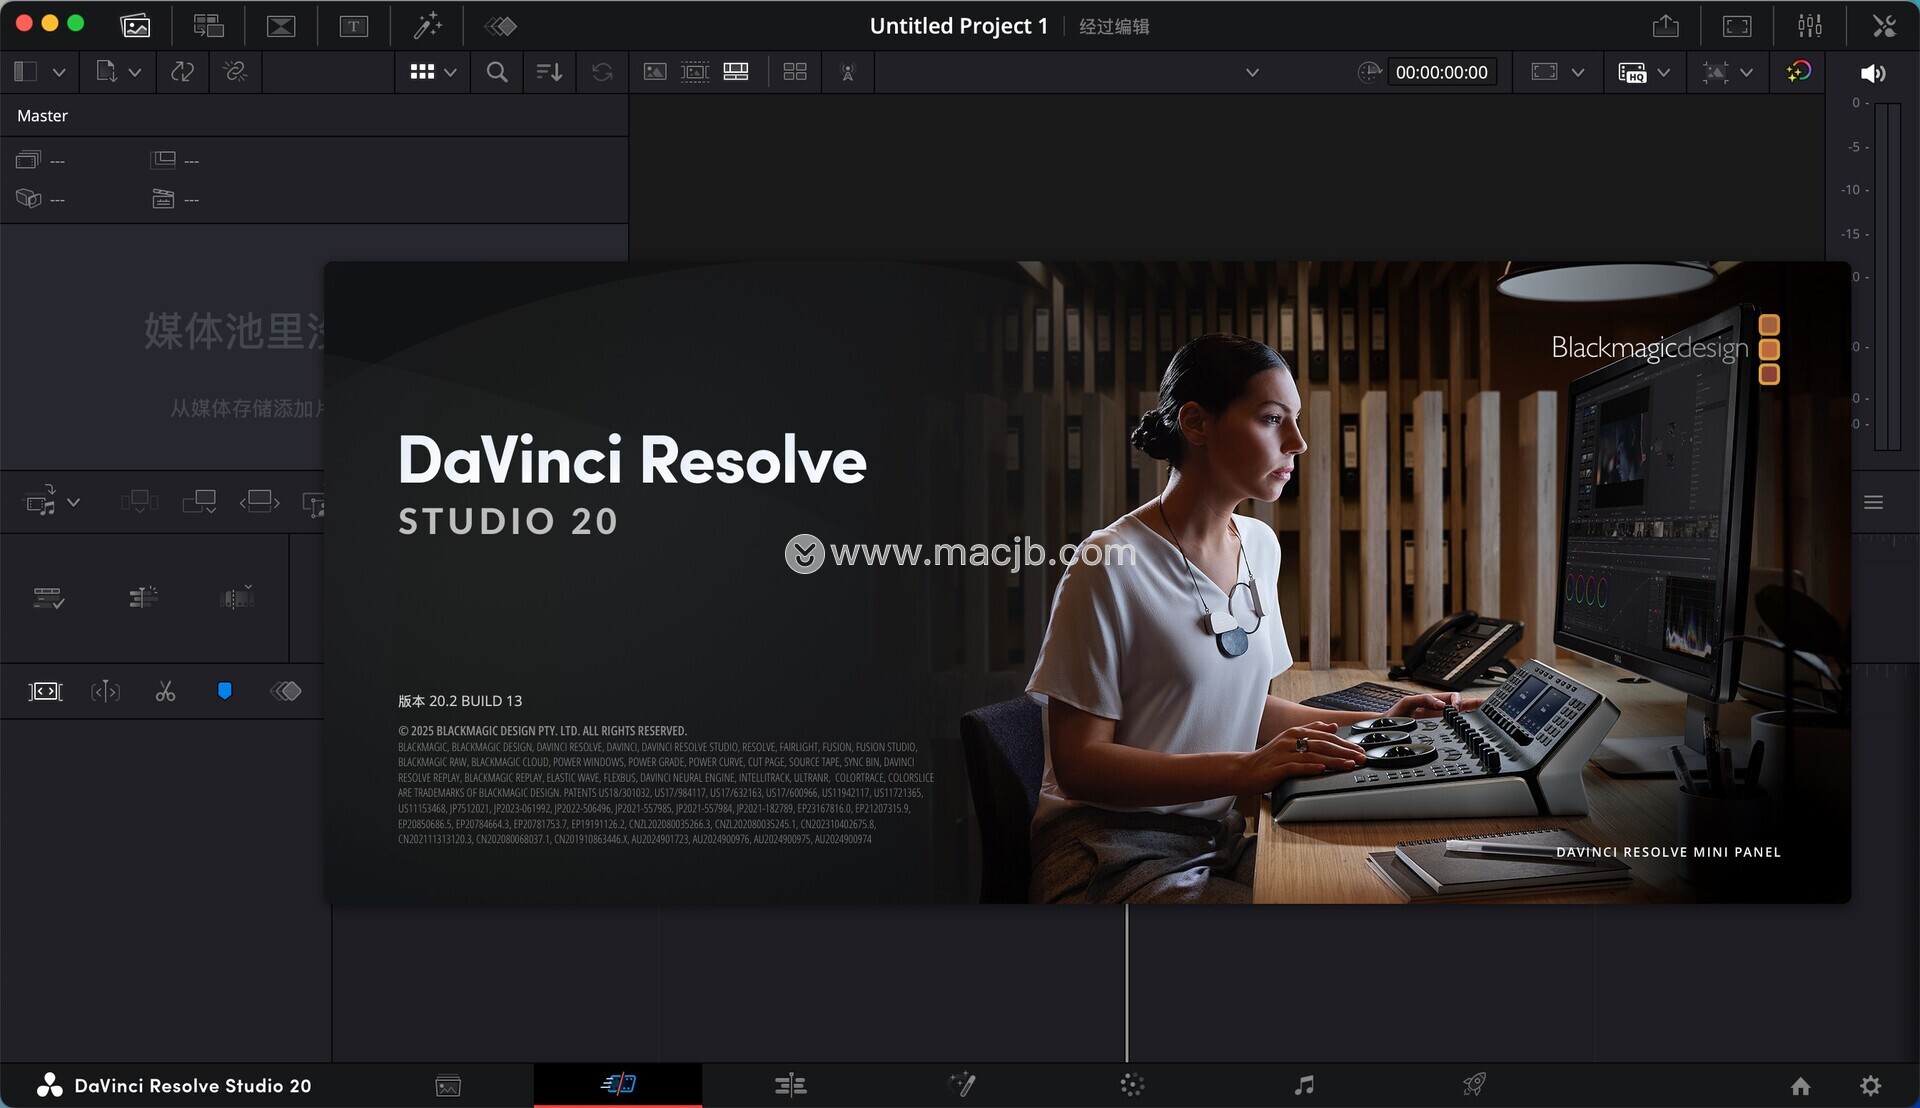The width and height of the screenshot is (1920, 1108).
Task: Click the relink media broken-chain icon
Action: 235,72
